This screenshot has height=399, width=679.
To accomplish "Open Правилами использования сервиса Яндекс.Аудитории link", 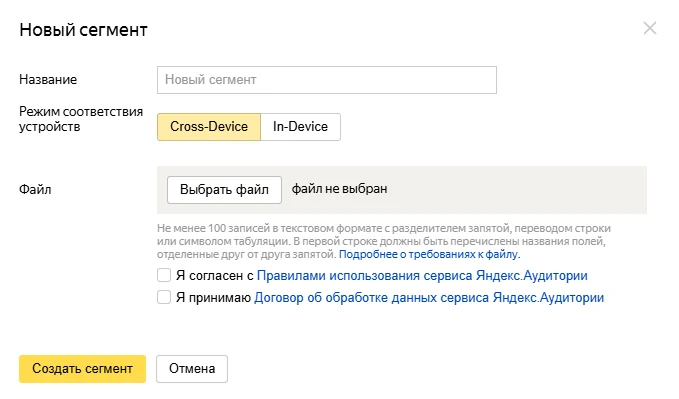I will pos(422,276).
